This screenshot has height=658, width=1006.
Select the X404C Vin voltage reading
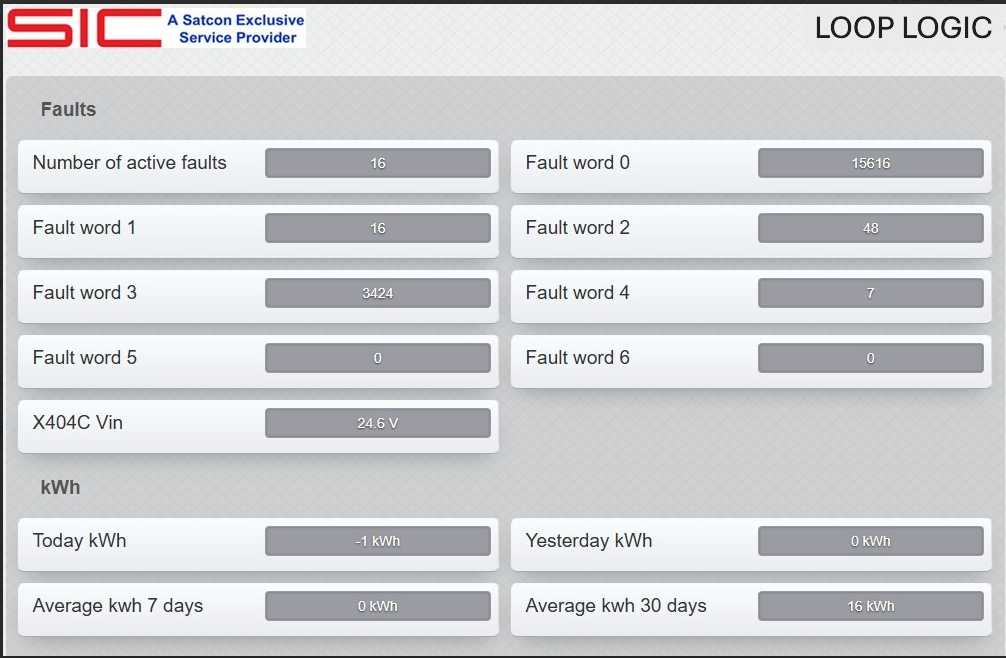(x=378, y=423)
